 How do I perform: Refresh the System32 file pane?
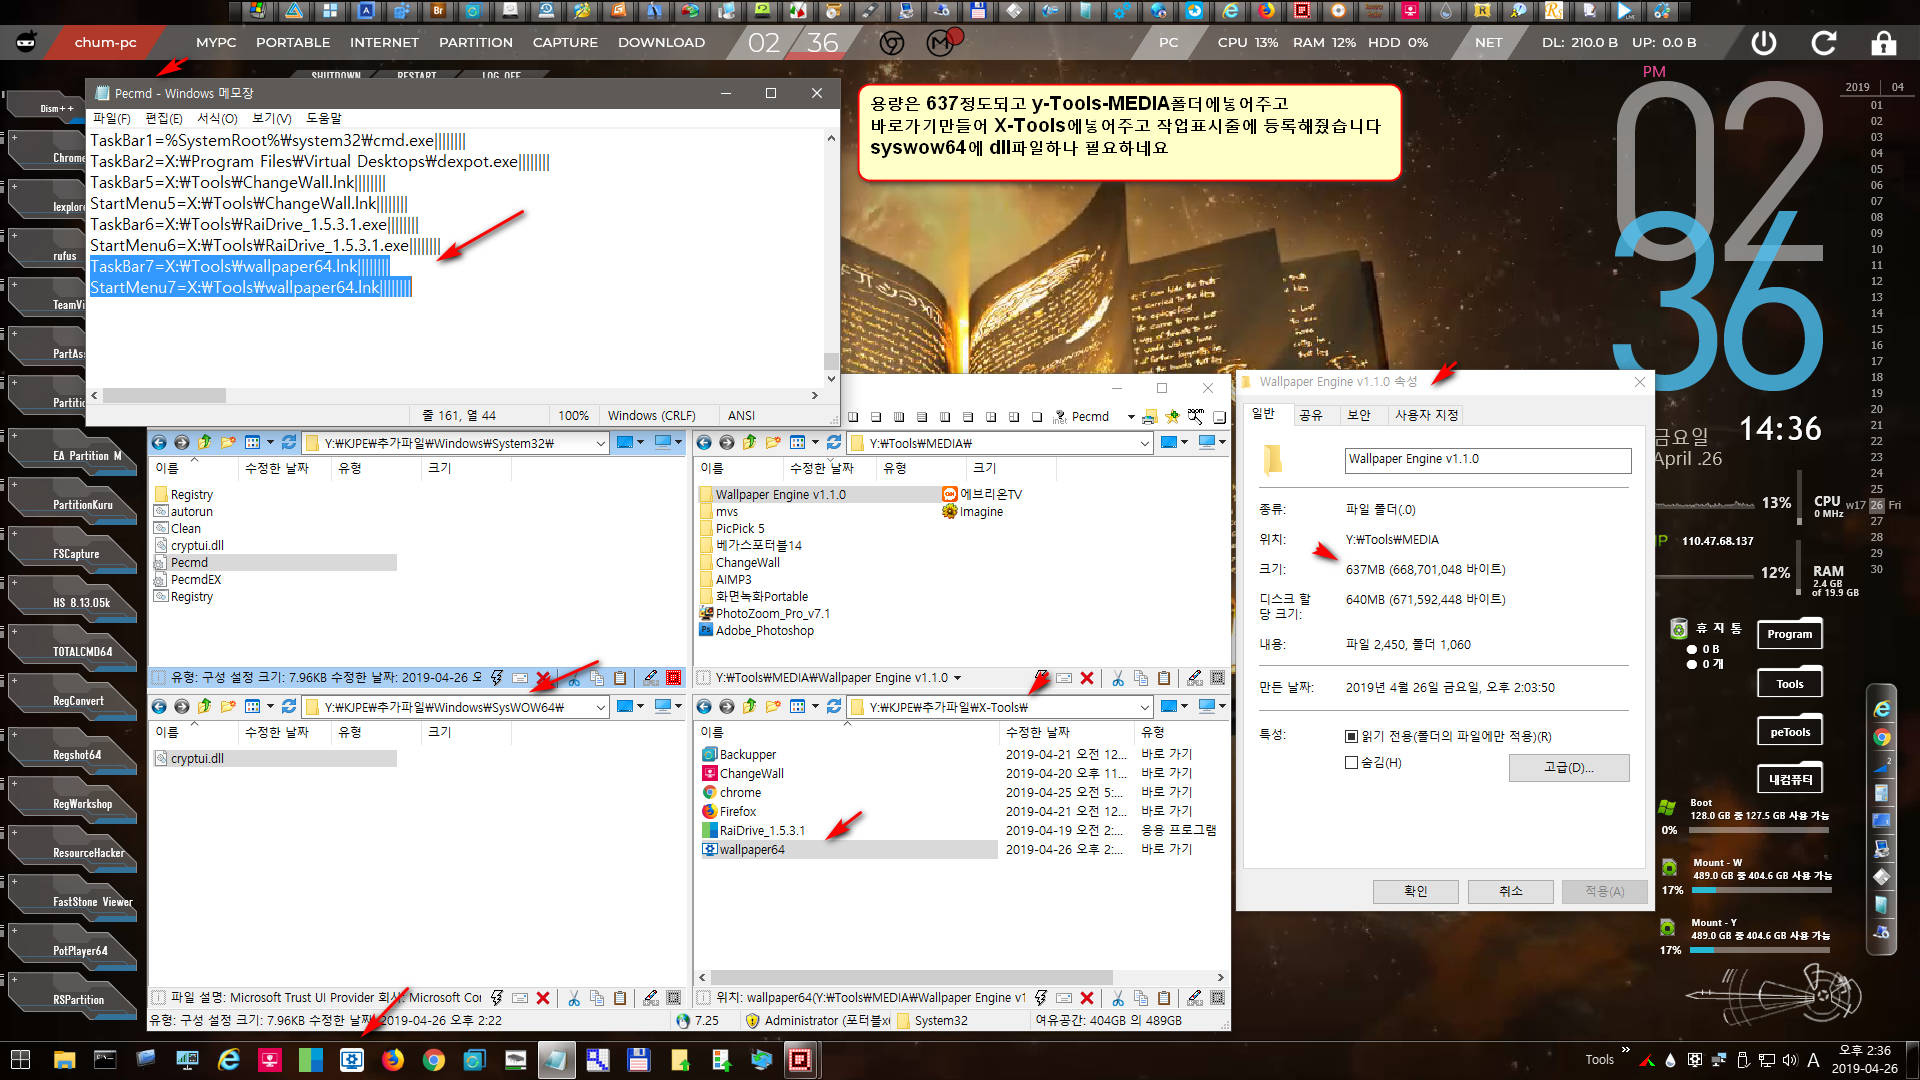point(289,442)
